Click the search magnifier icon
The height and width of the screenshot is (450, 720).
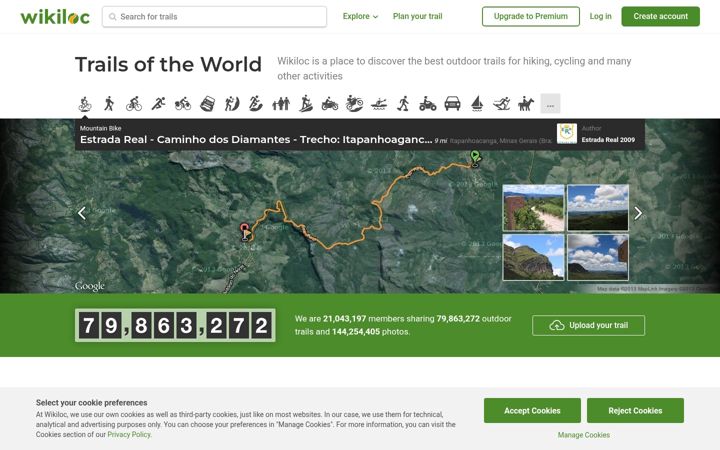tap(112, 17)
